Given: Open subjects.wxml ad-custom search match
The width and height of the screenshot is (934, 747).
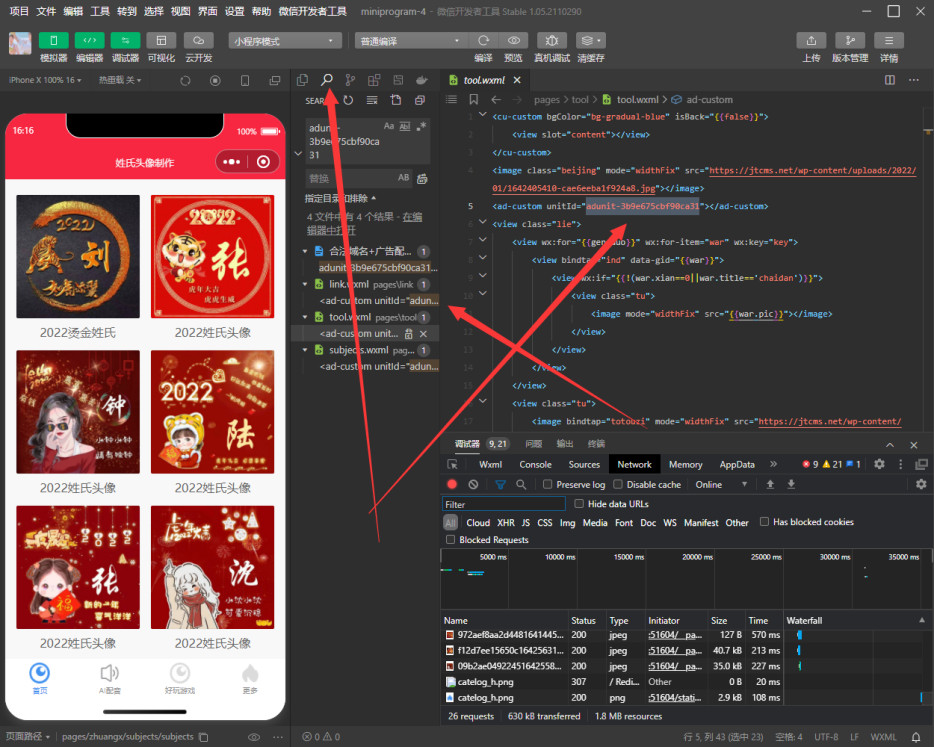Looking at the screenshot, I should (x=379, y=366).
